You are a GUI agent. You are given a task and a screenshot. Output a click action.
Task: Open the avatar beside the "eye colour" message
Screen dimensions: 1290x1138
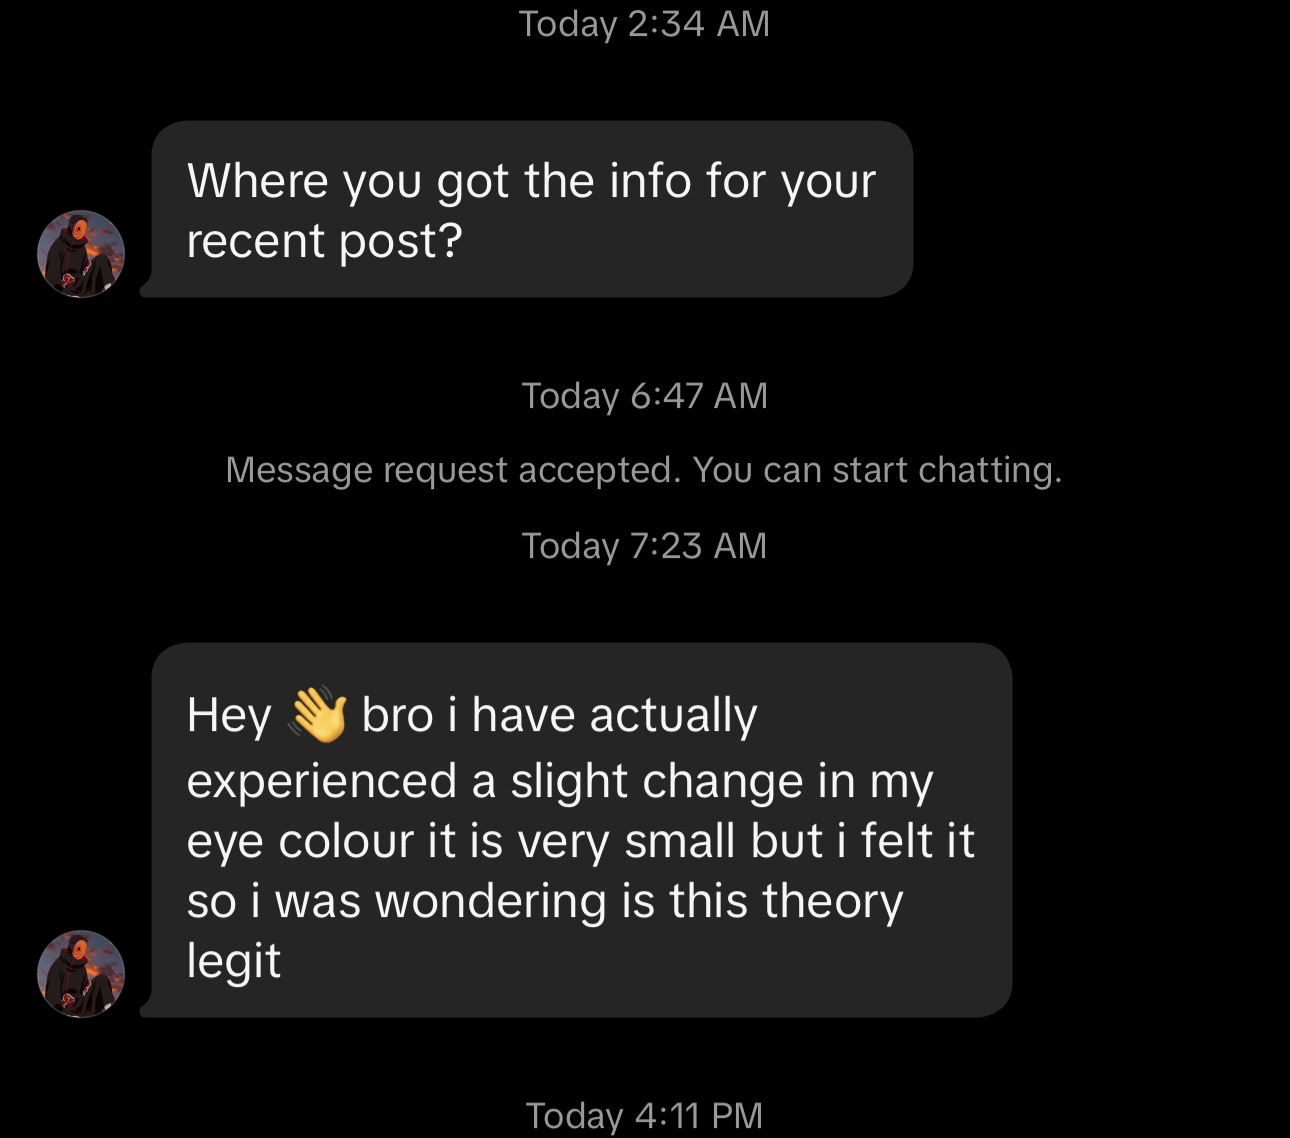click(x=81, y=974)
